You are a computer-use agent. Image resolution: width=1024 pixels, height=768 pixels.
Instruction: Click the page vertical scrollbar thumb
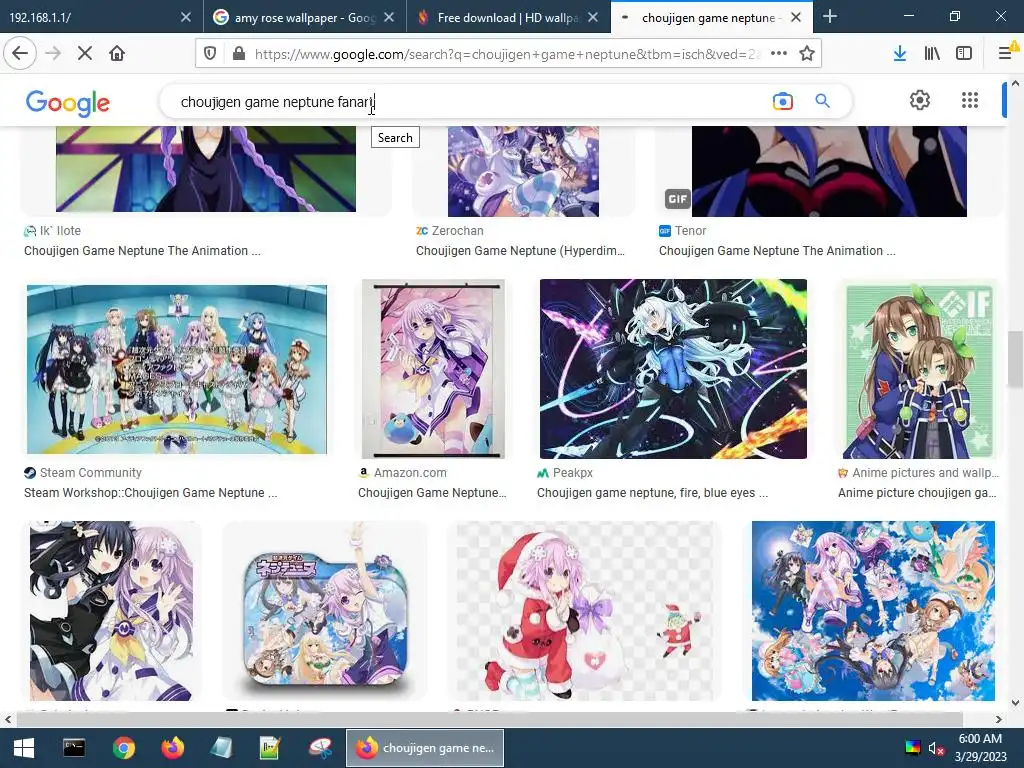(1015, 358)
